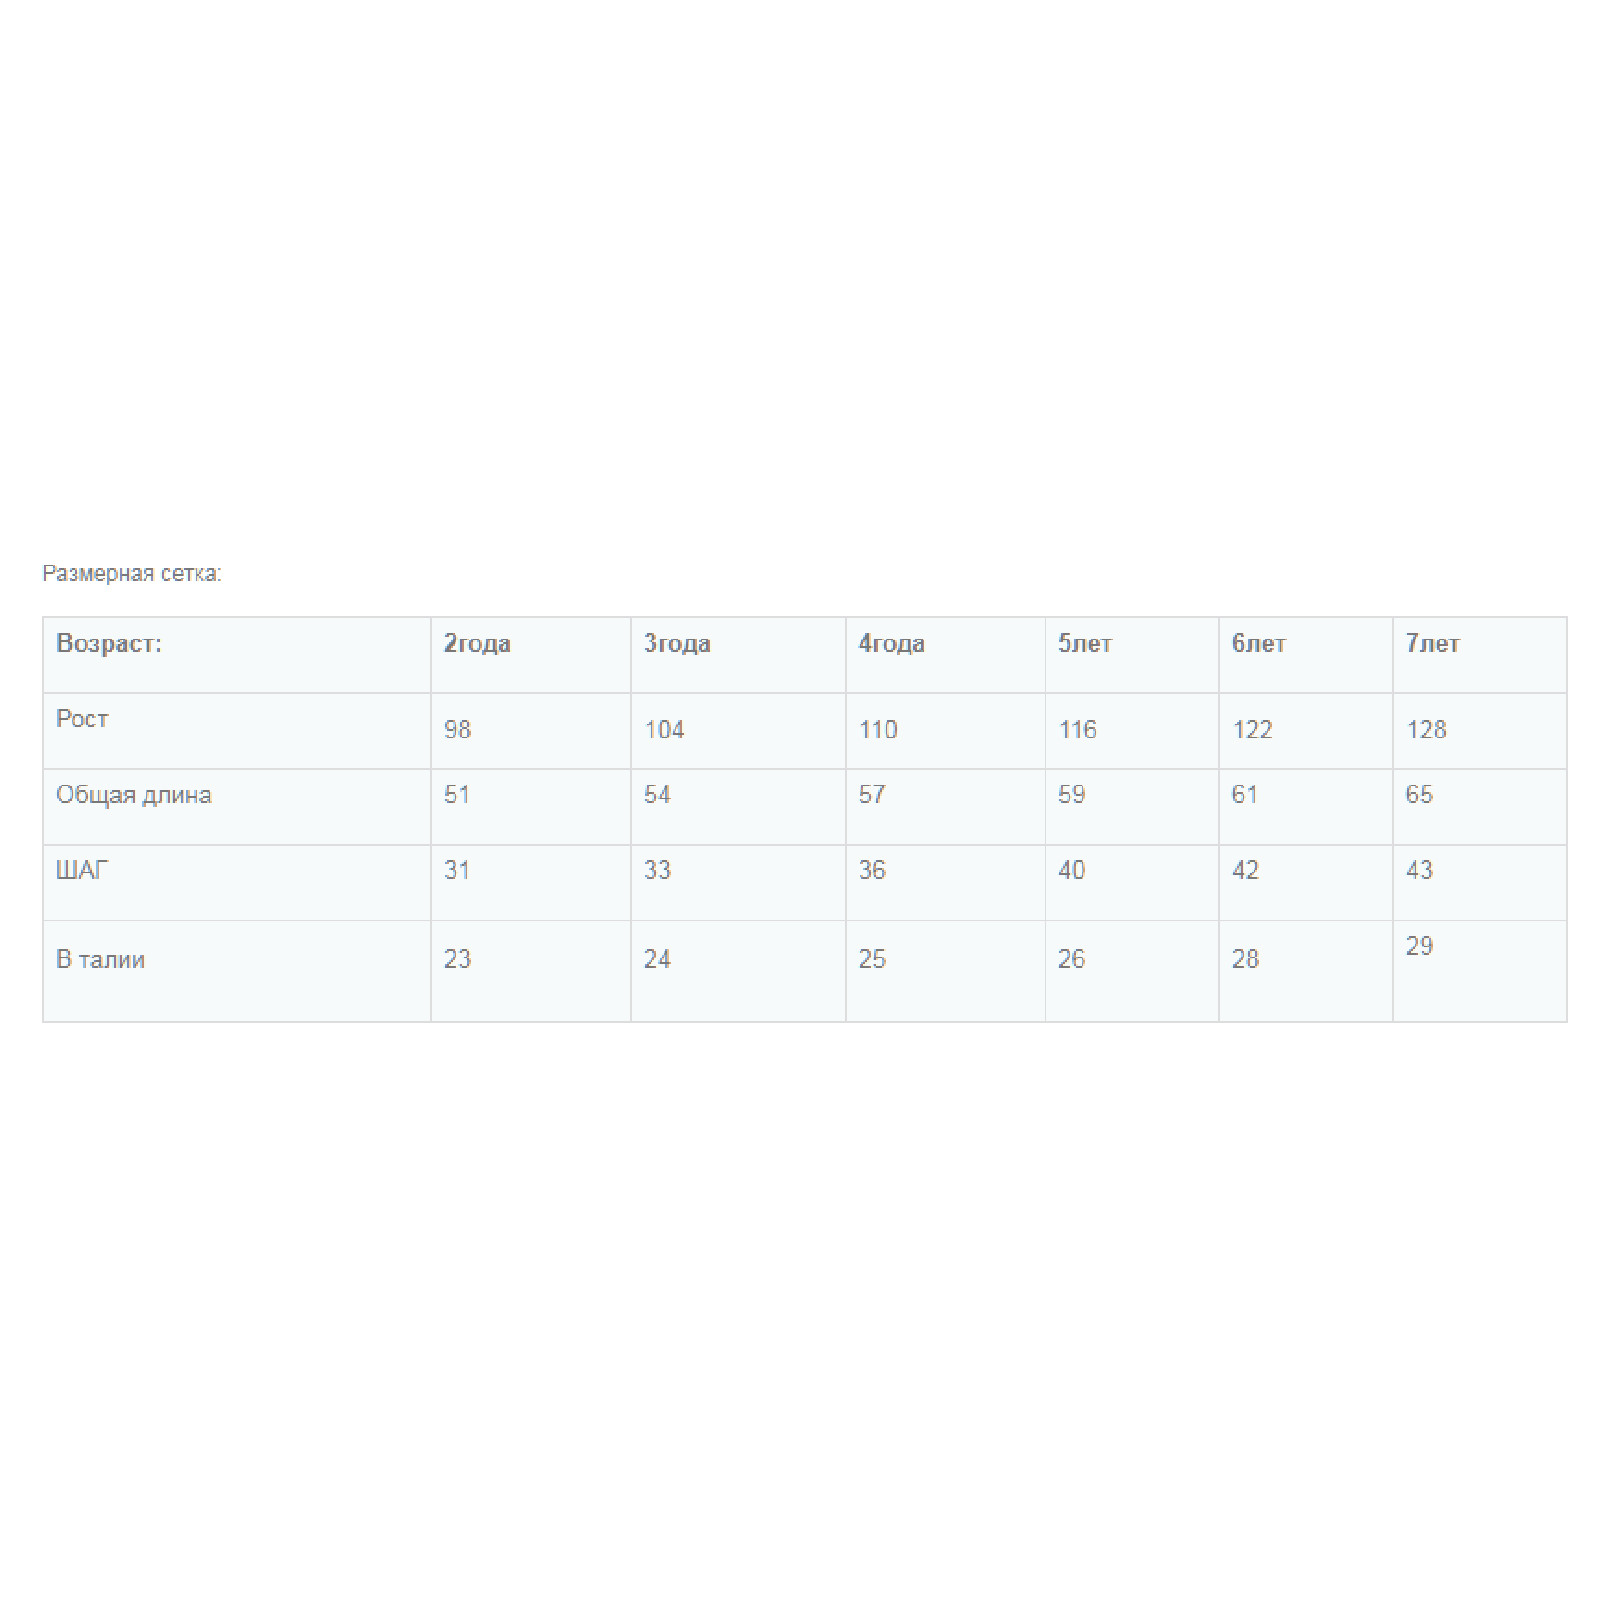
Task: Select height value 116 cell
Action: coord(1132,731)
